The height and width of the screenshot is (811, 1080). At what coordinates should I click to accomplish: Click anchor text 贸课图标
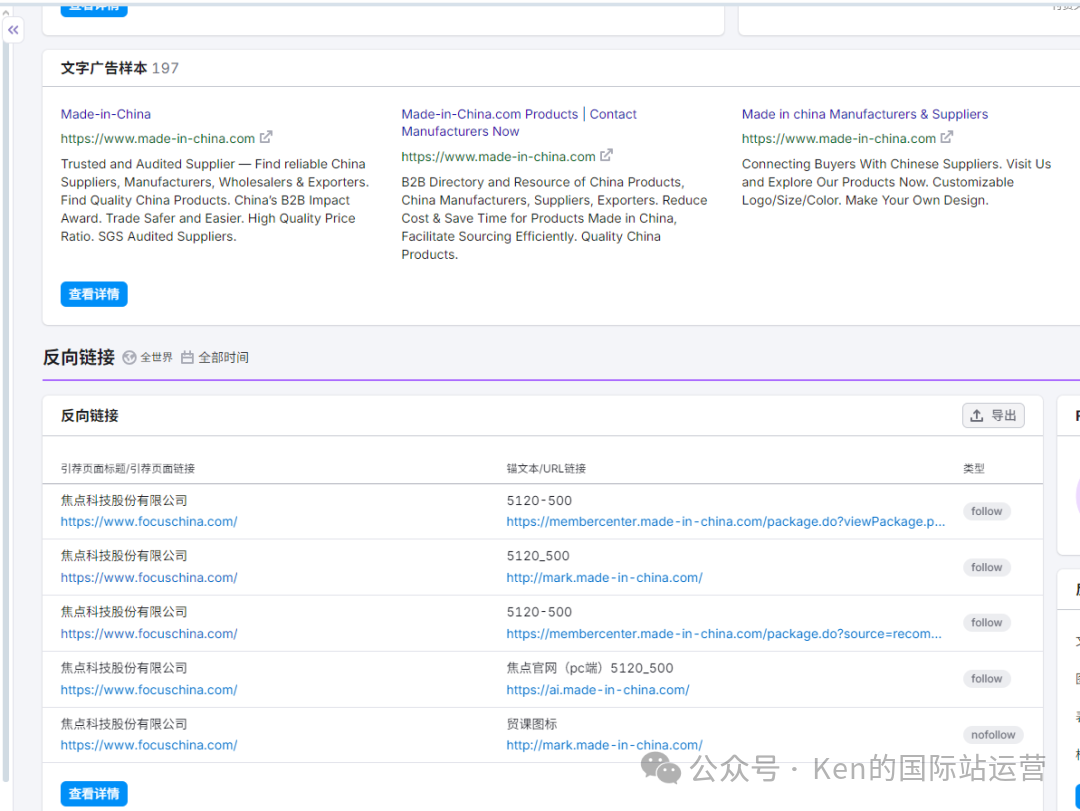coord(531,723)
